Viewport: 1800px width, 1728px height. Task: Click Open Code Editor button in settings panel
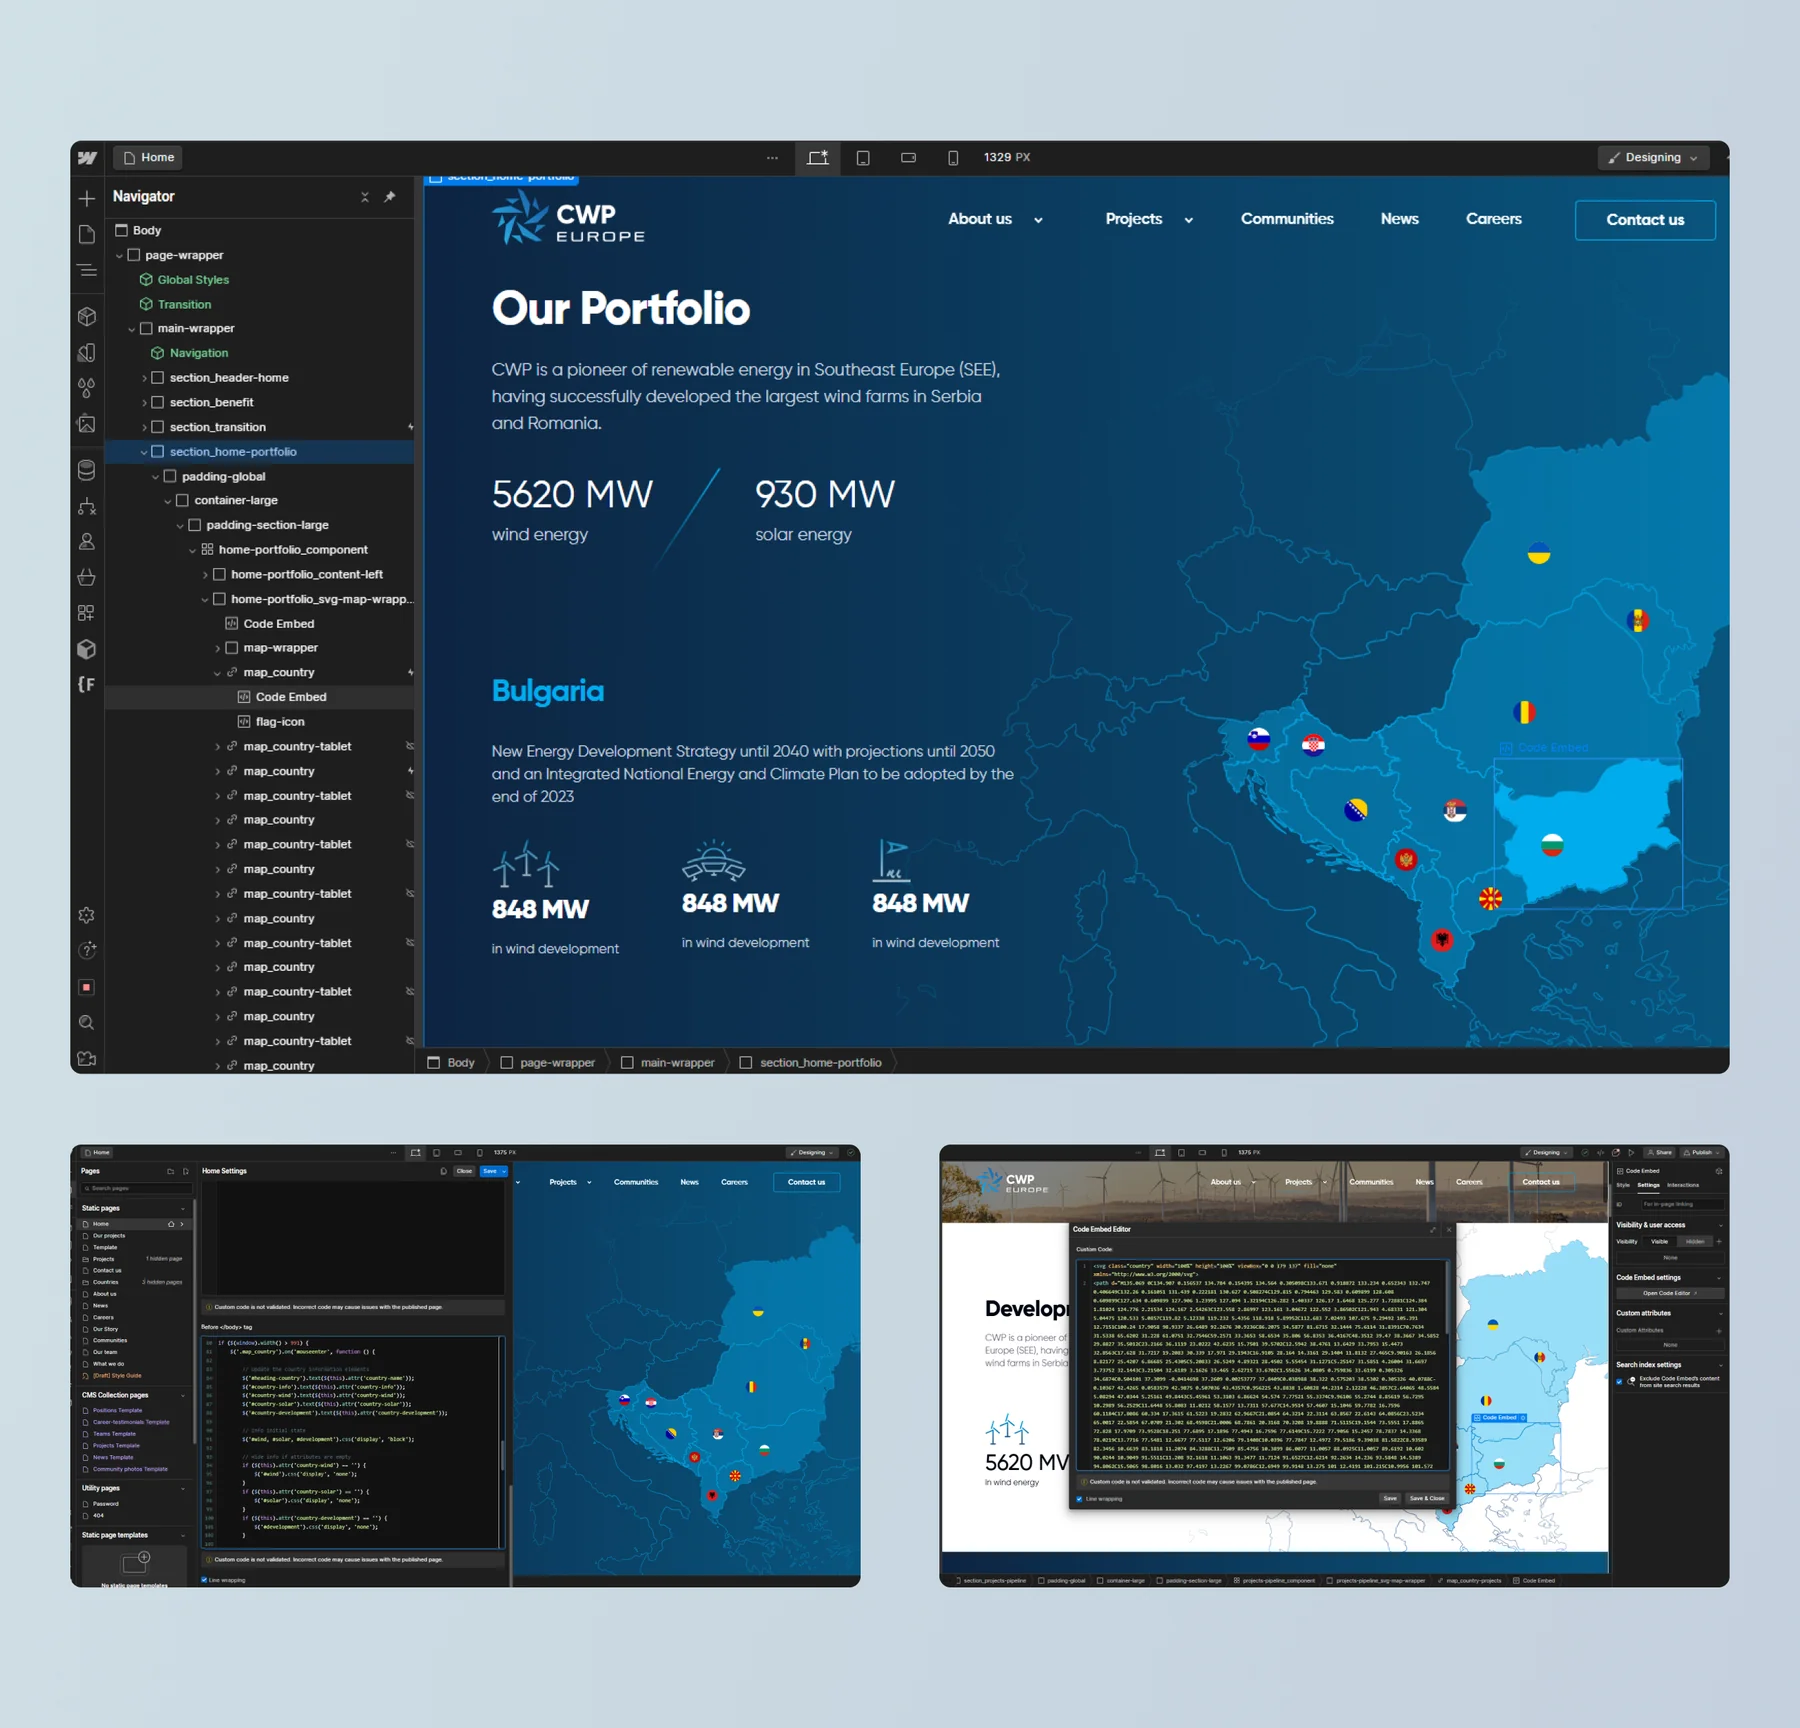(1669, 1293)
